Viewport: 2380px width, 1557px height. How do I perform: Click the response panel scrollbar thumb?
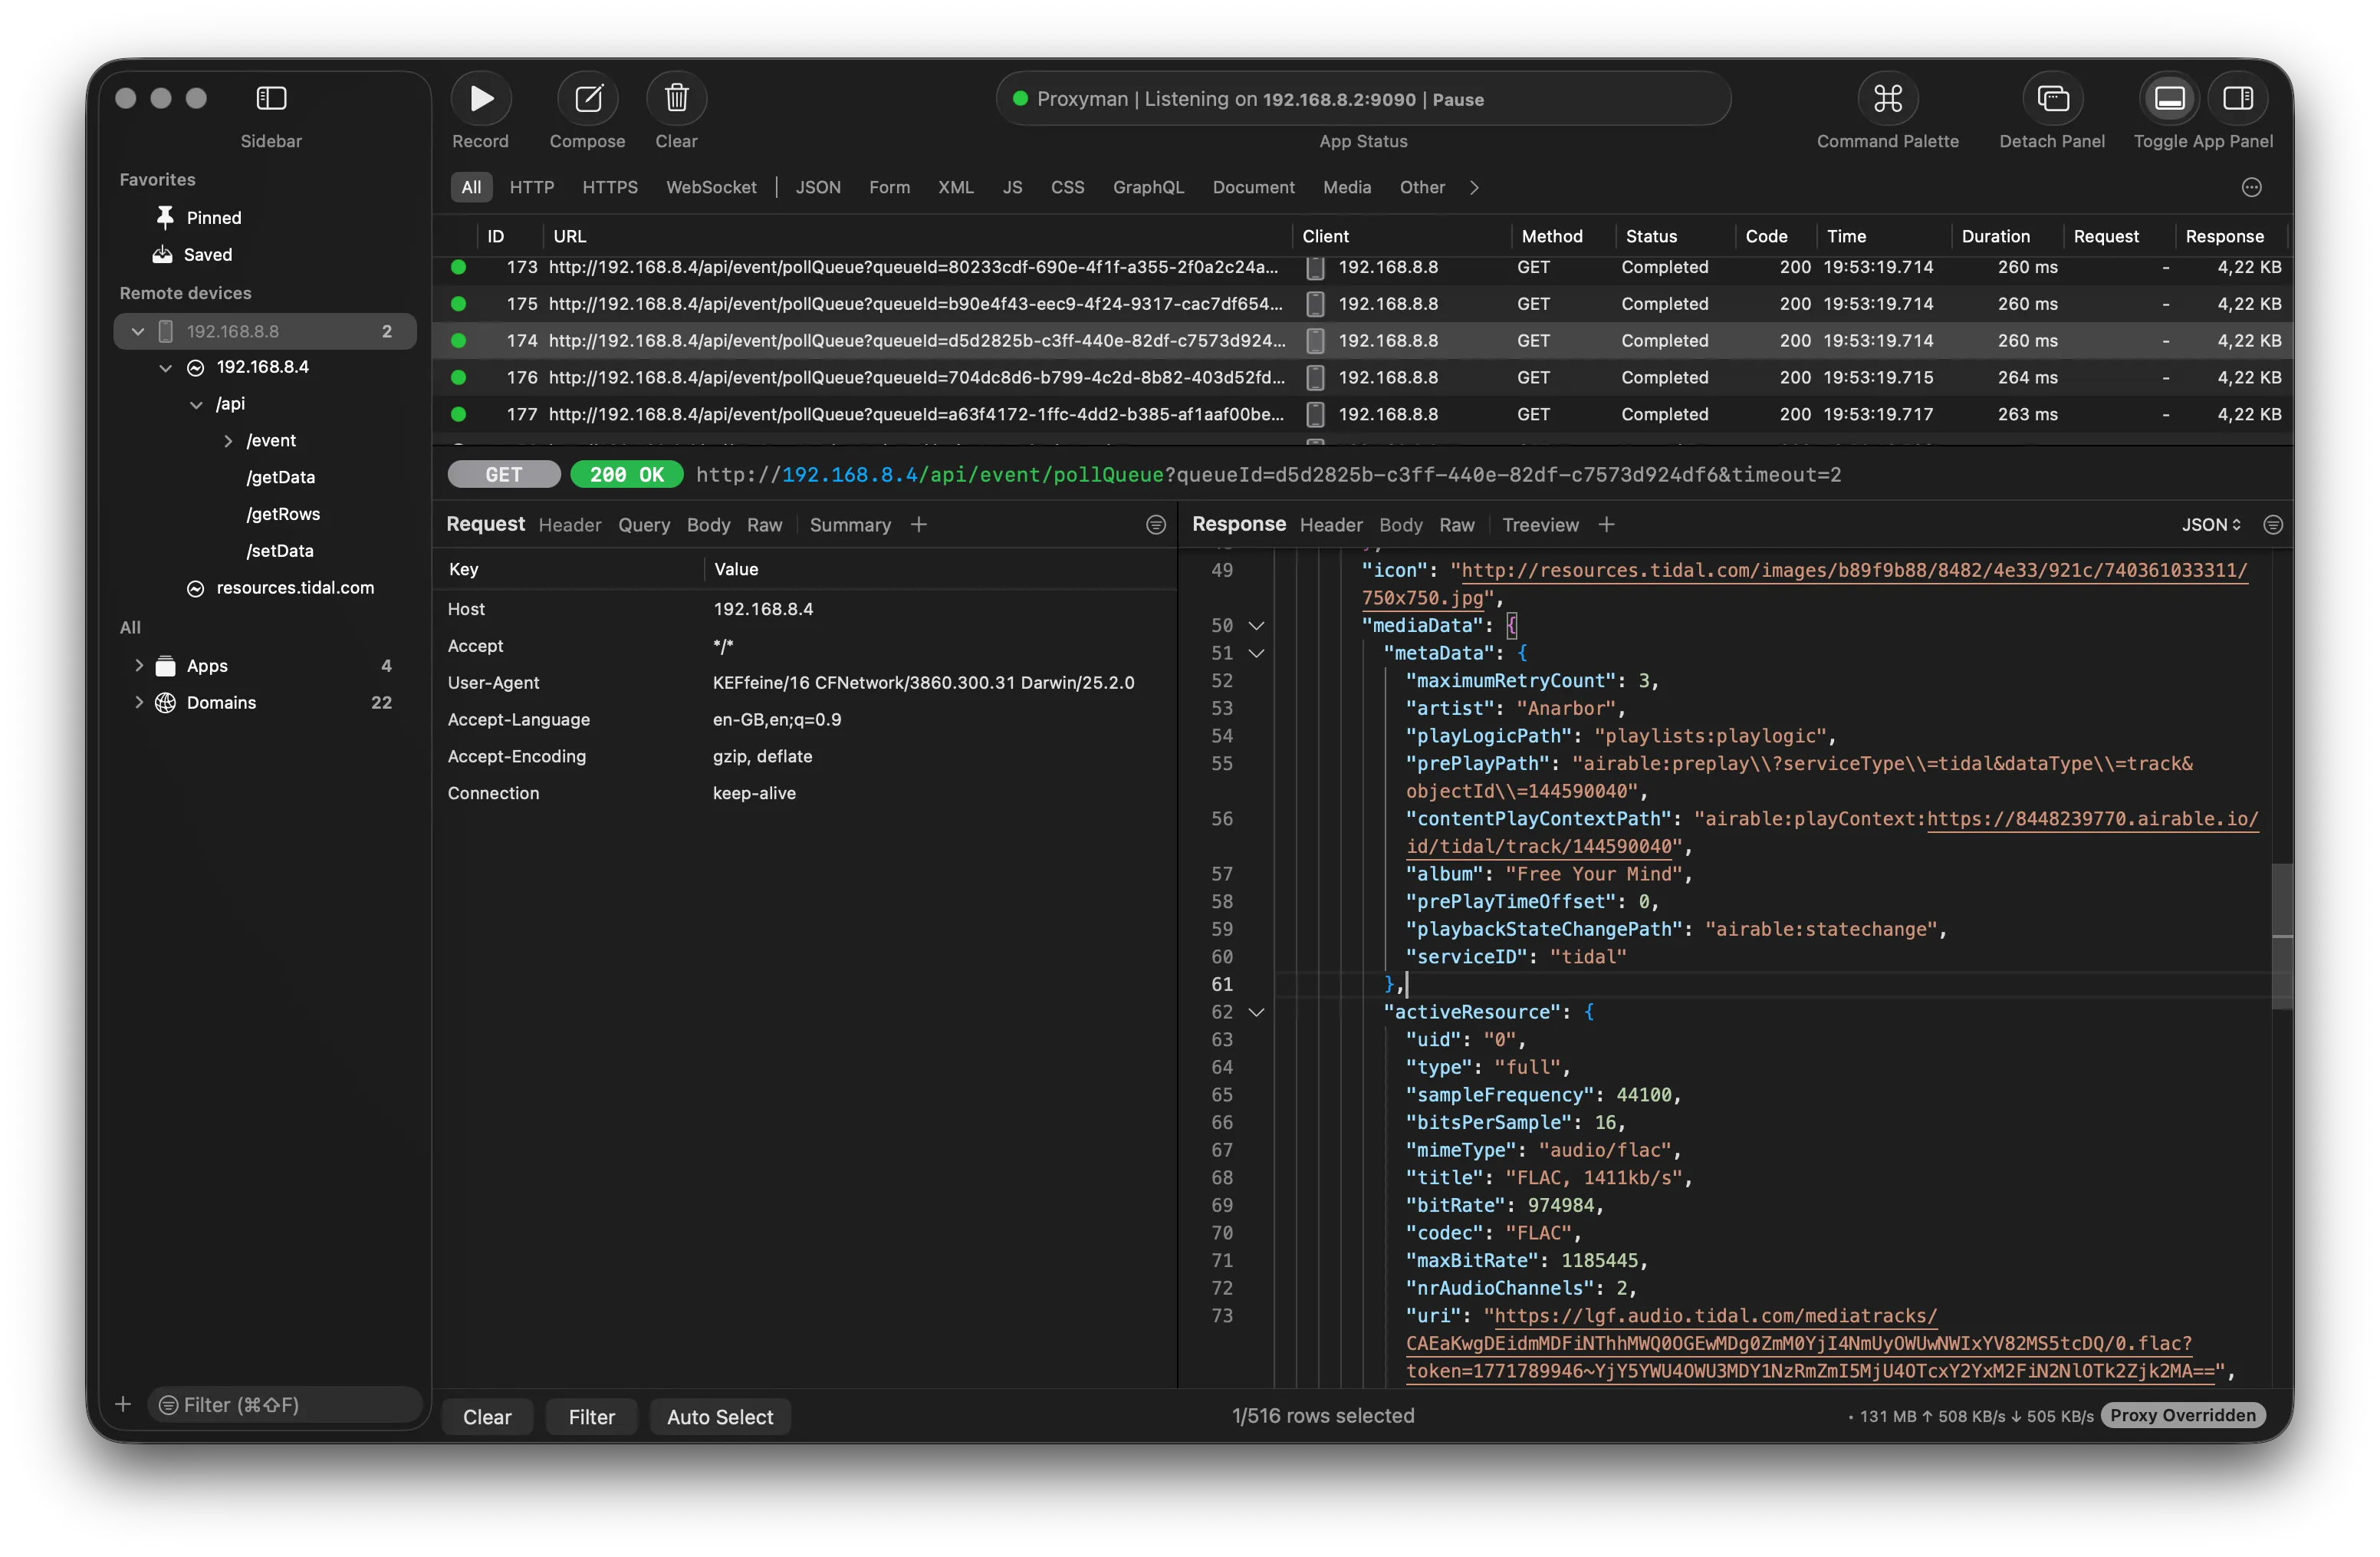(2281, 935)
